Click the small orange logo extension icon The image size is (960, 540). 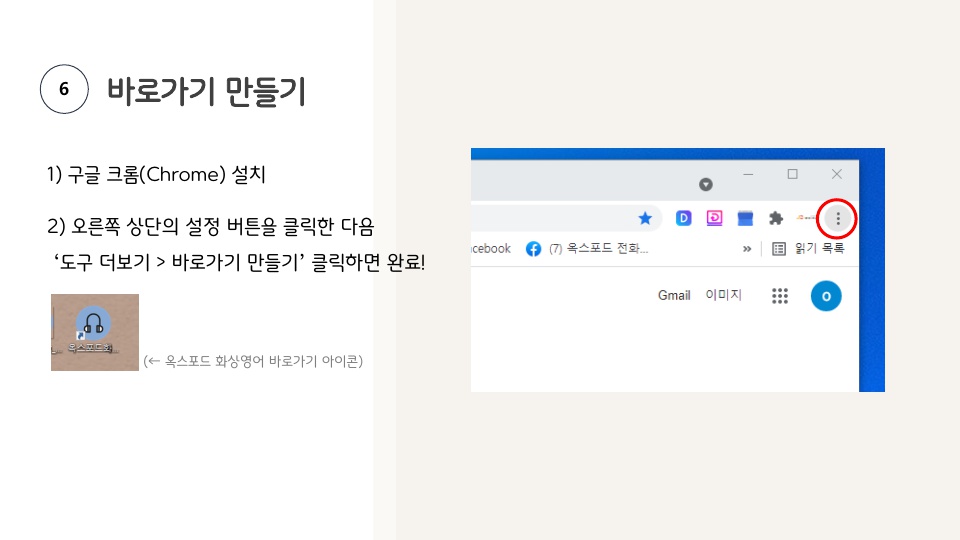tap(806, 218)
